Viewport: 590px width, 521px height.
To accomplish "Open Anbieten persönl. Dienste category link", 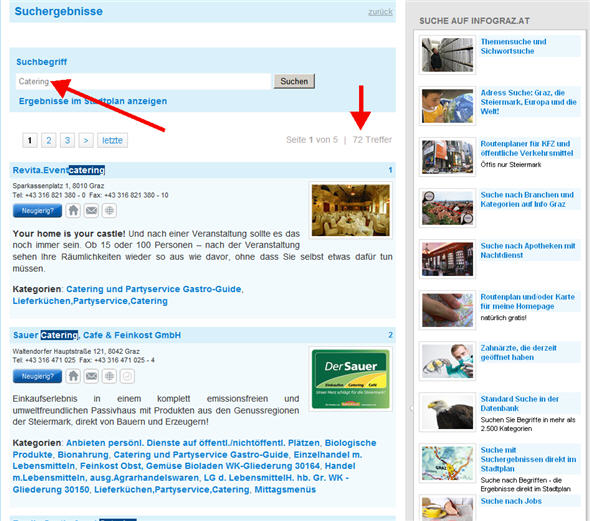I will coord(193,443).
